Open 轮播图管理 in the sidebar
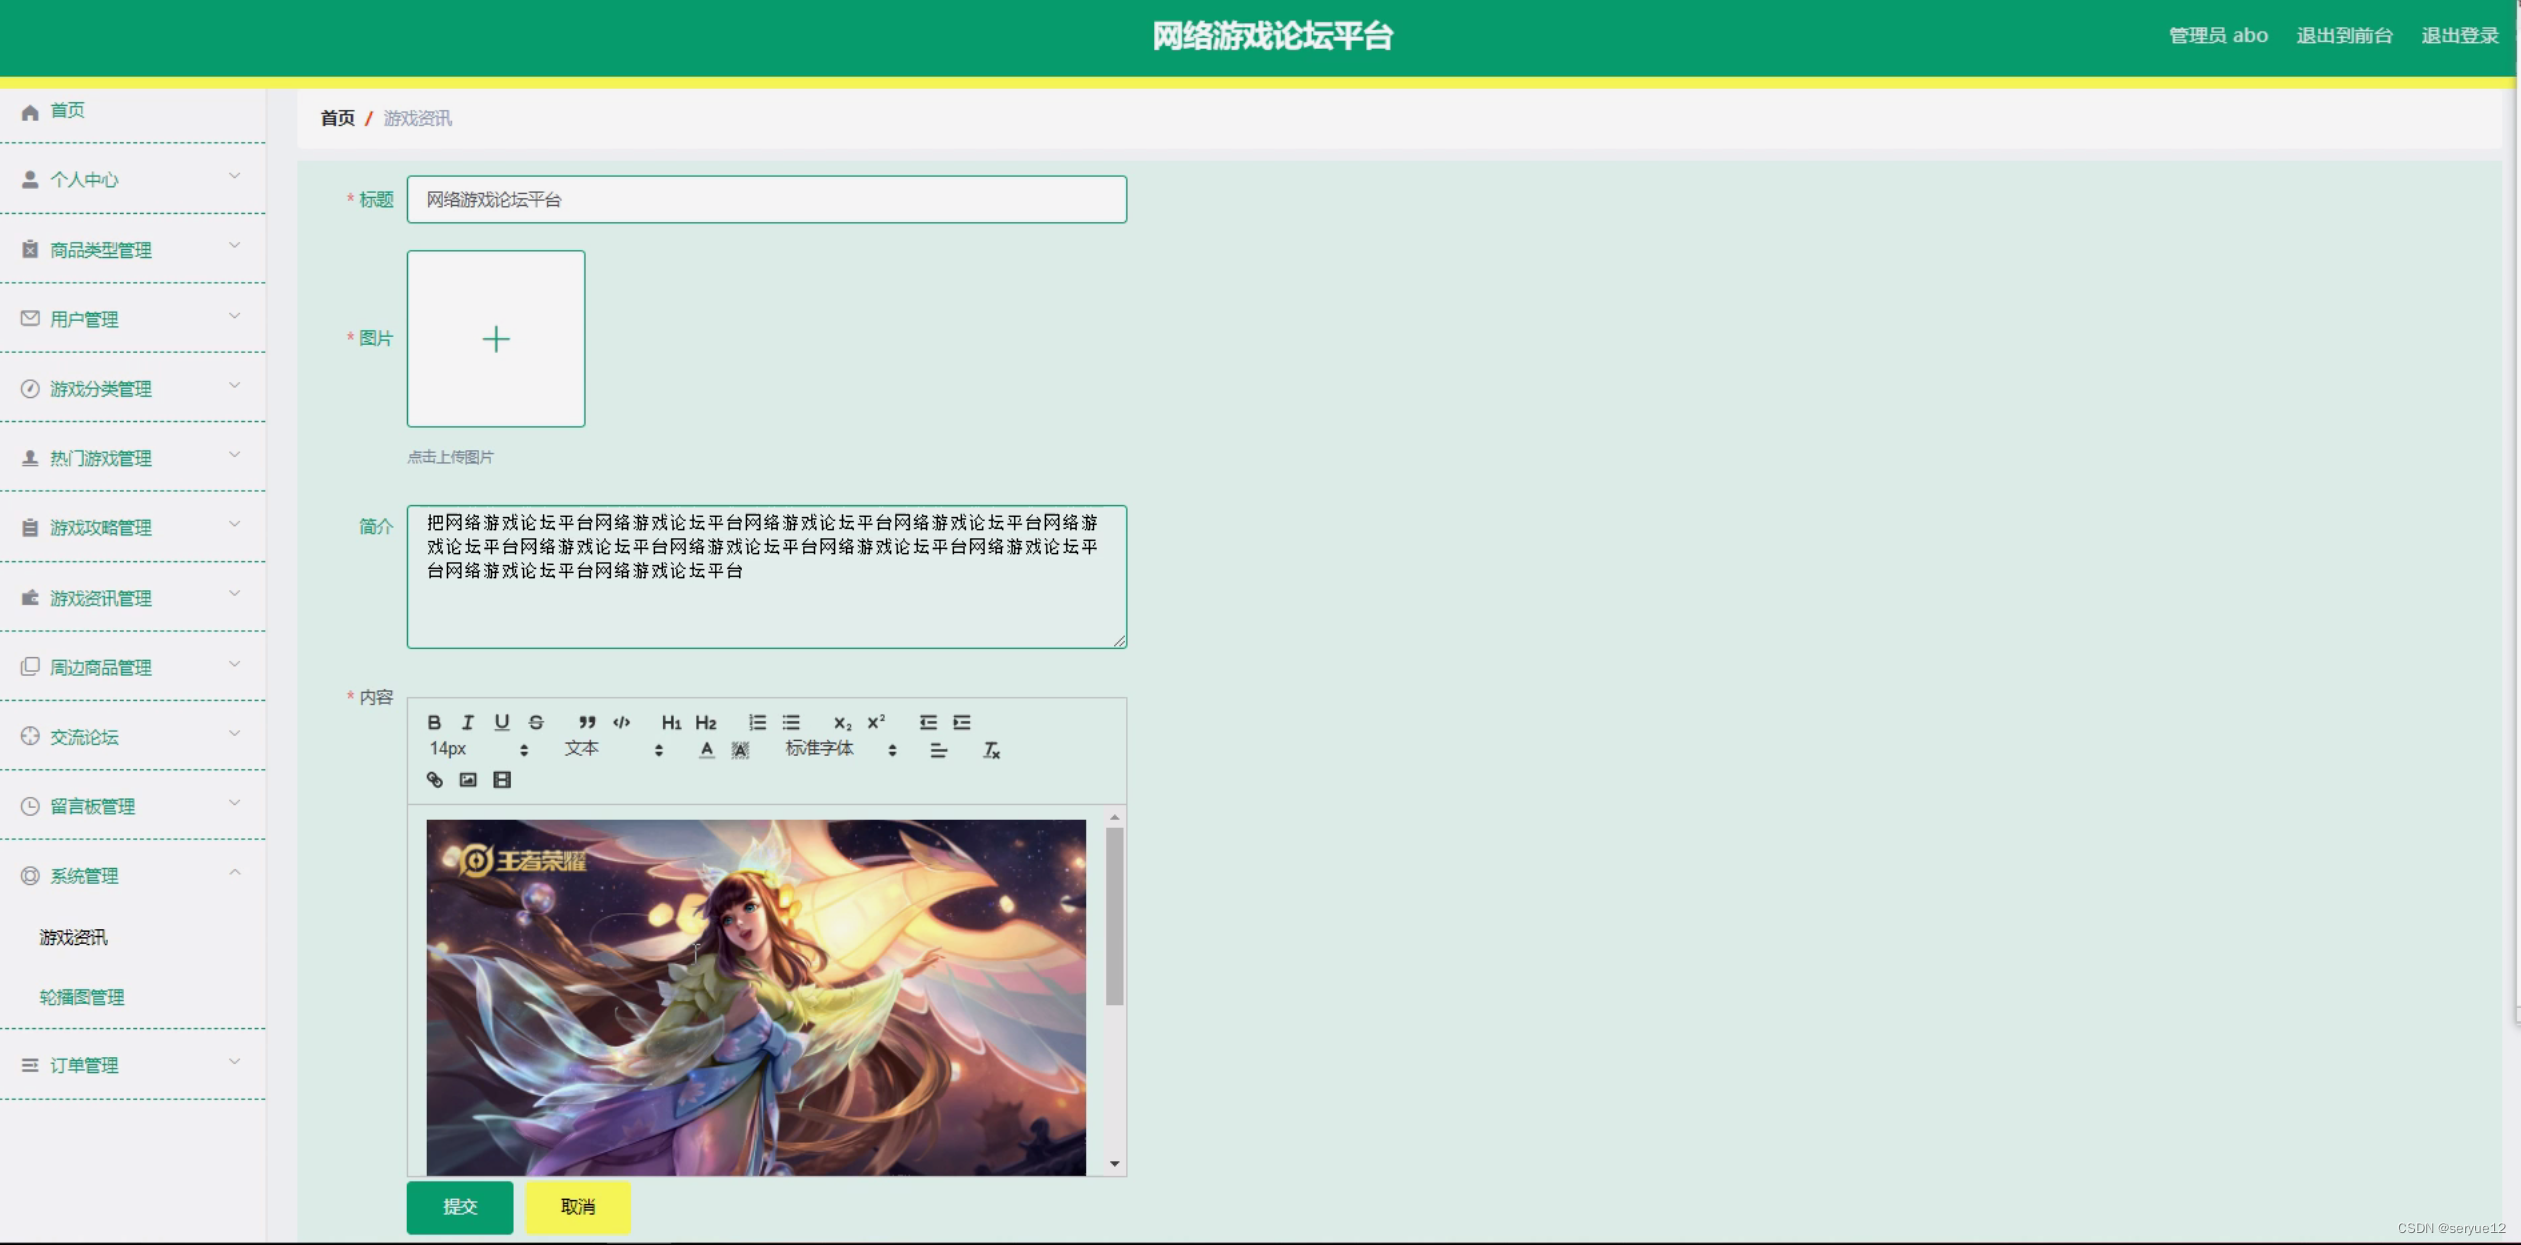This screenshot has height=1245, width=2521. pyautogui.click(x=82, y=997)
